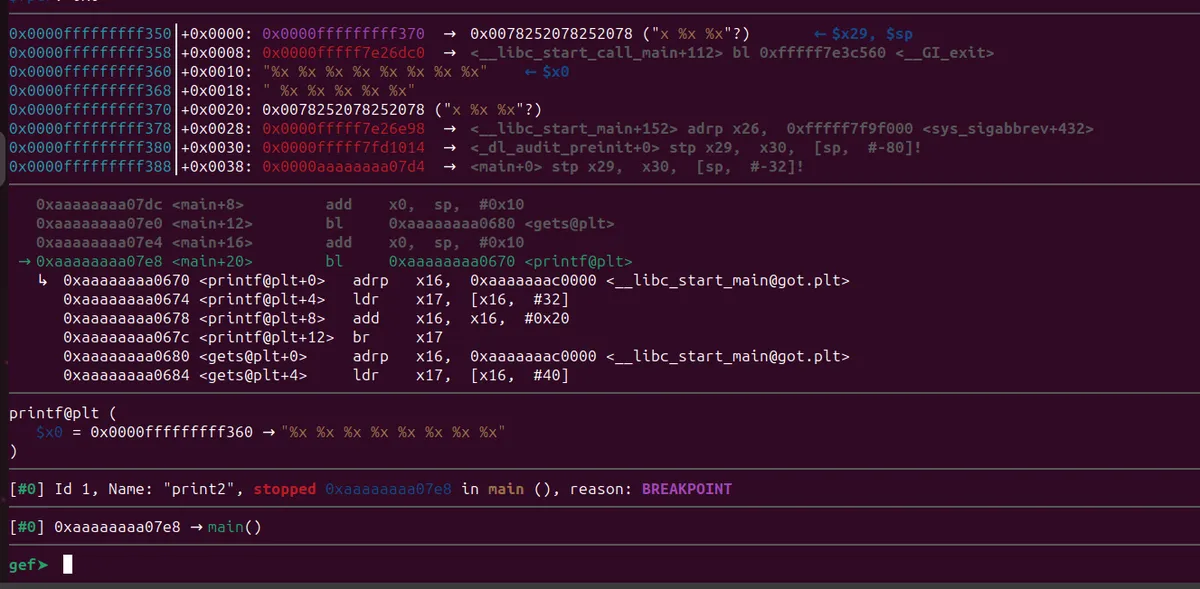The image size is (1200, 589).
Task: Click "main()" in the backtrace frame line
Action: pos(235,527)
